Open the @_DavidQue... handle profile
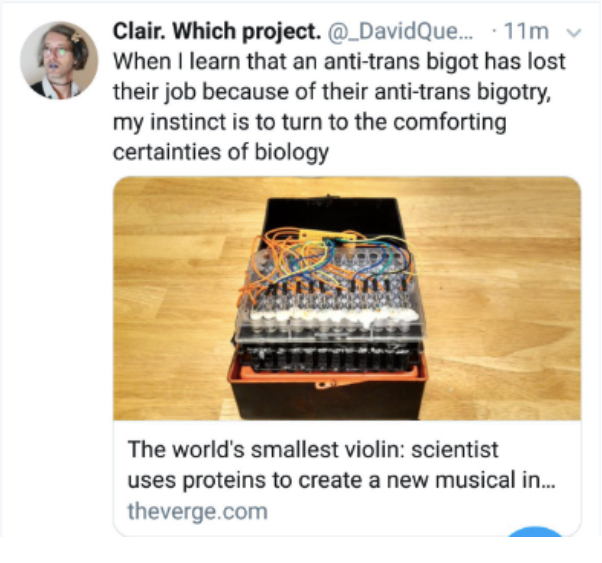The width and height of the screenshot is (602, 563). [x=400, y=31]
